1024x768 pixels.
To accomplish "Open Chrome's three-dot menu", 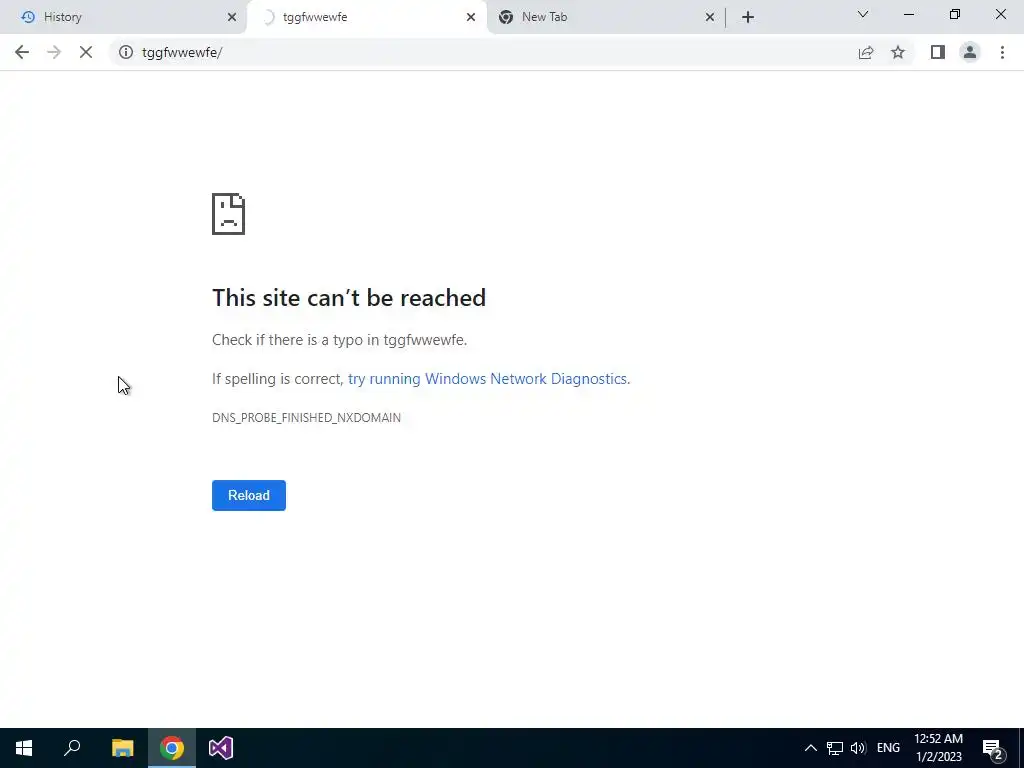I will tap(1002, 52).
